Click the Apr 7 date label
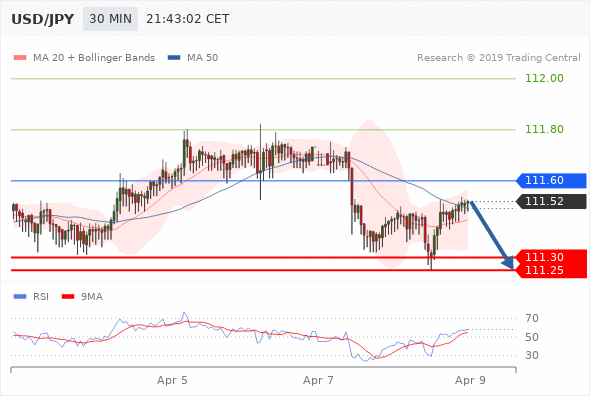Image resolution: width=590 pixels, height=400 pixels. point(318,380)
